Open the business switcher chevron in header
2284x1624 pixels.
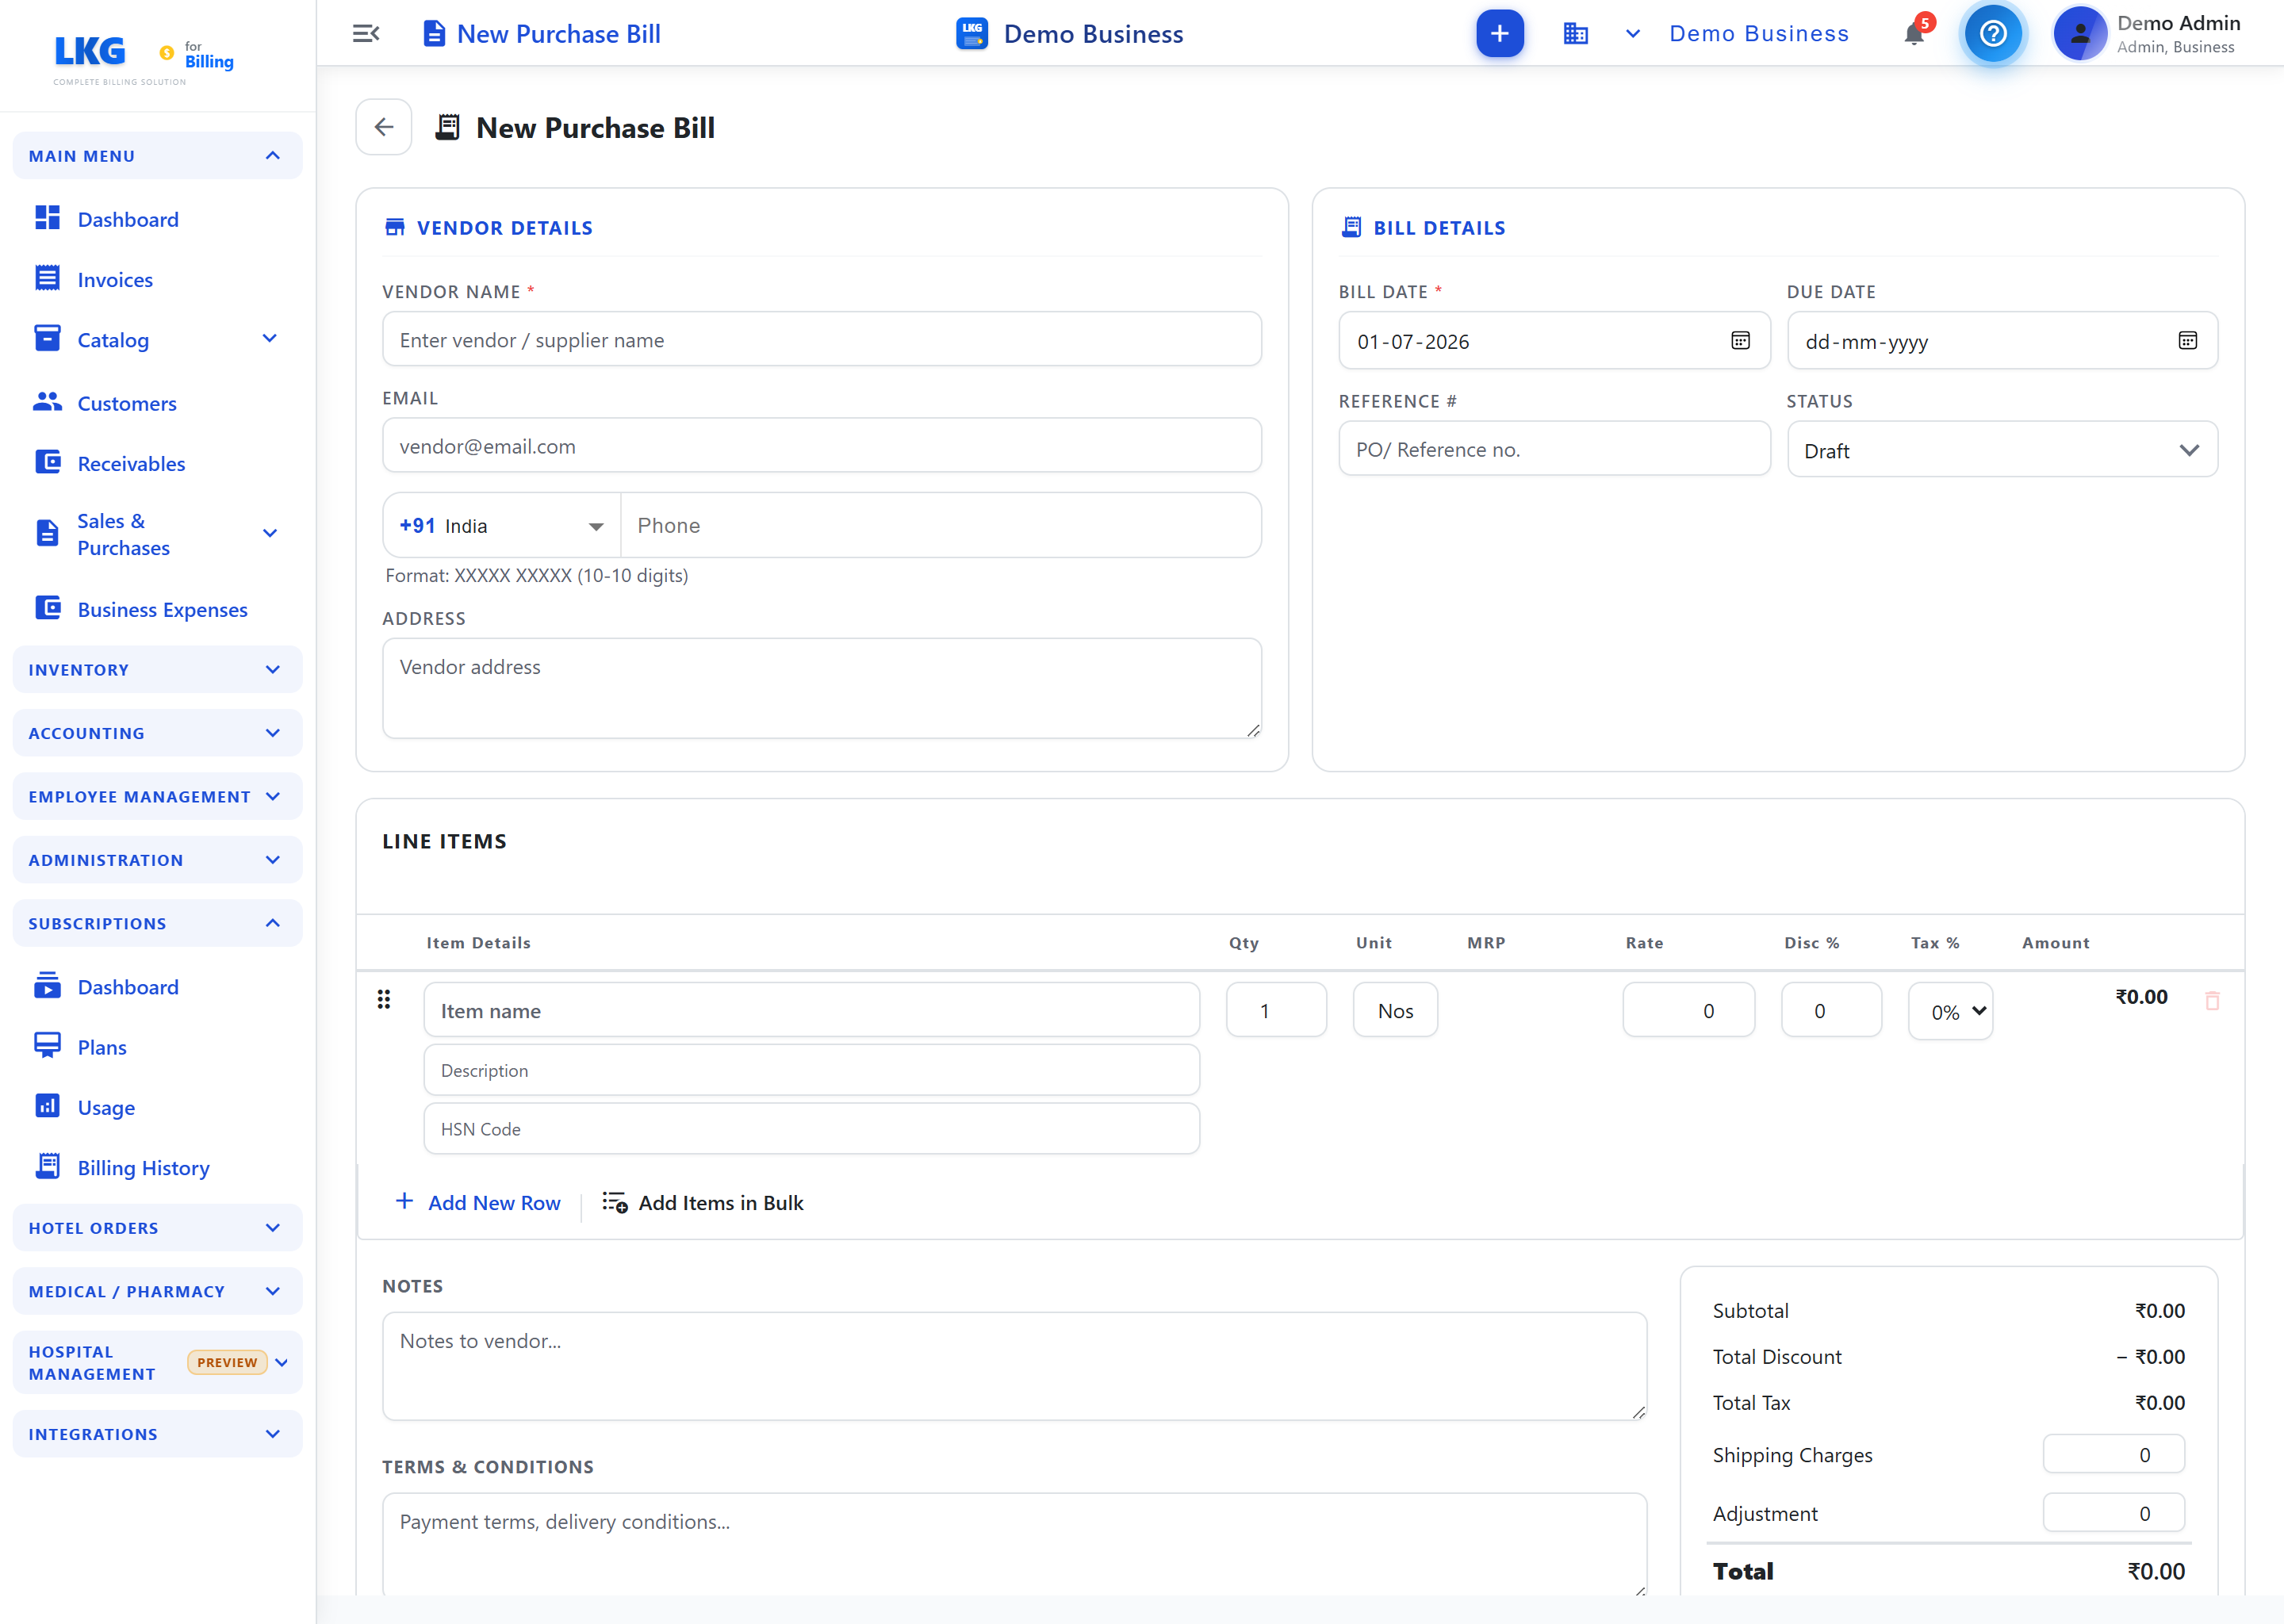click(x=1632, y=34)
